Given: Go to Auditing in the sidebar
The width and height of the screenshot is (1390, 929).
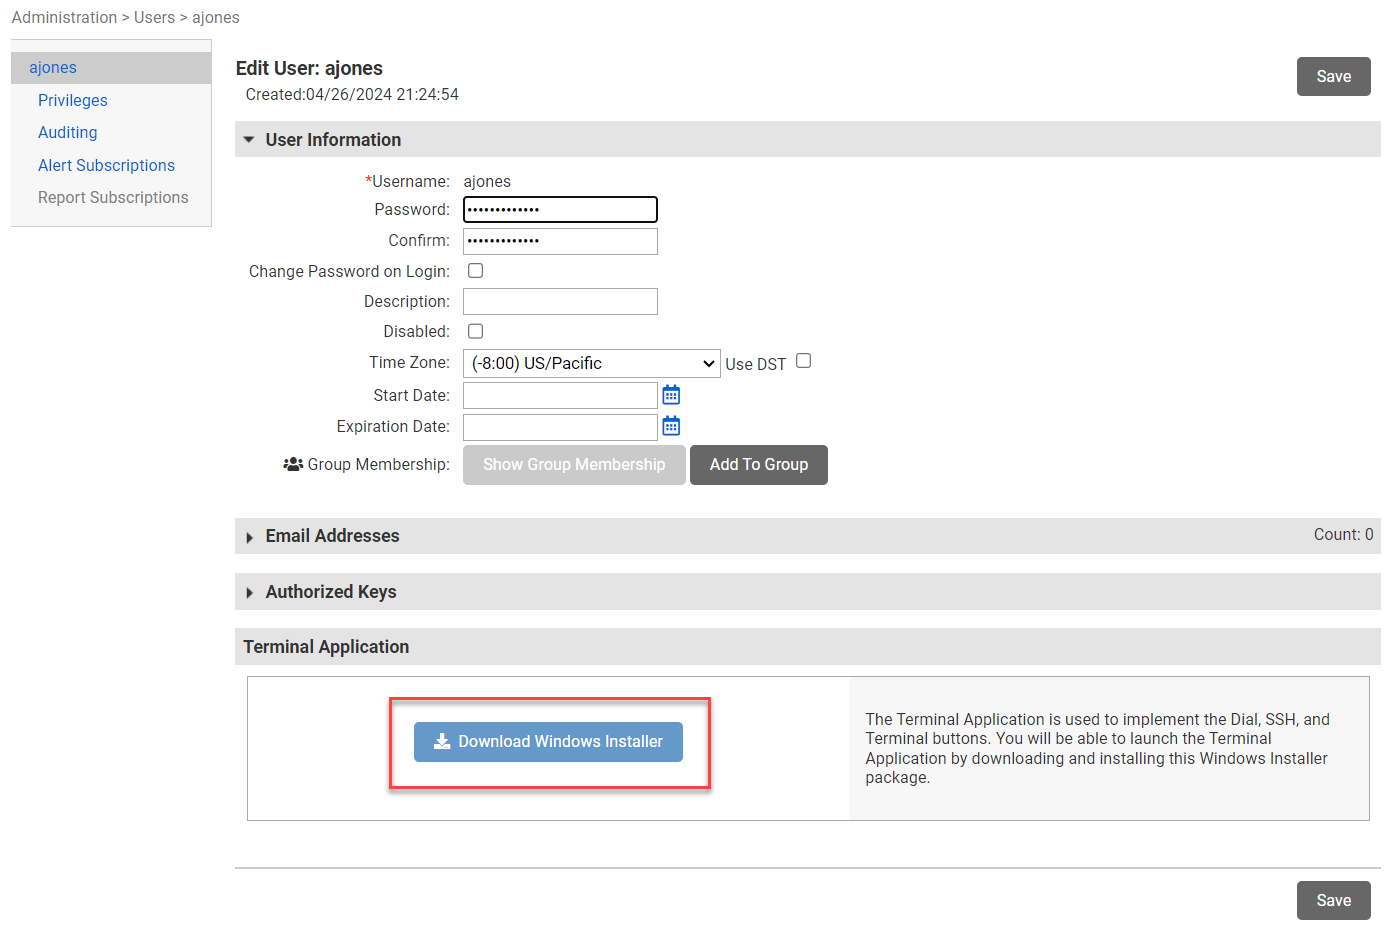Looking at the screenshot, I should (x=68, y=132).
